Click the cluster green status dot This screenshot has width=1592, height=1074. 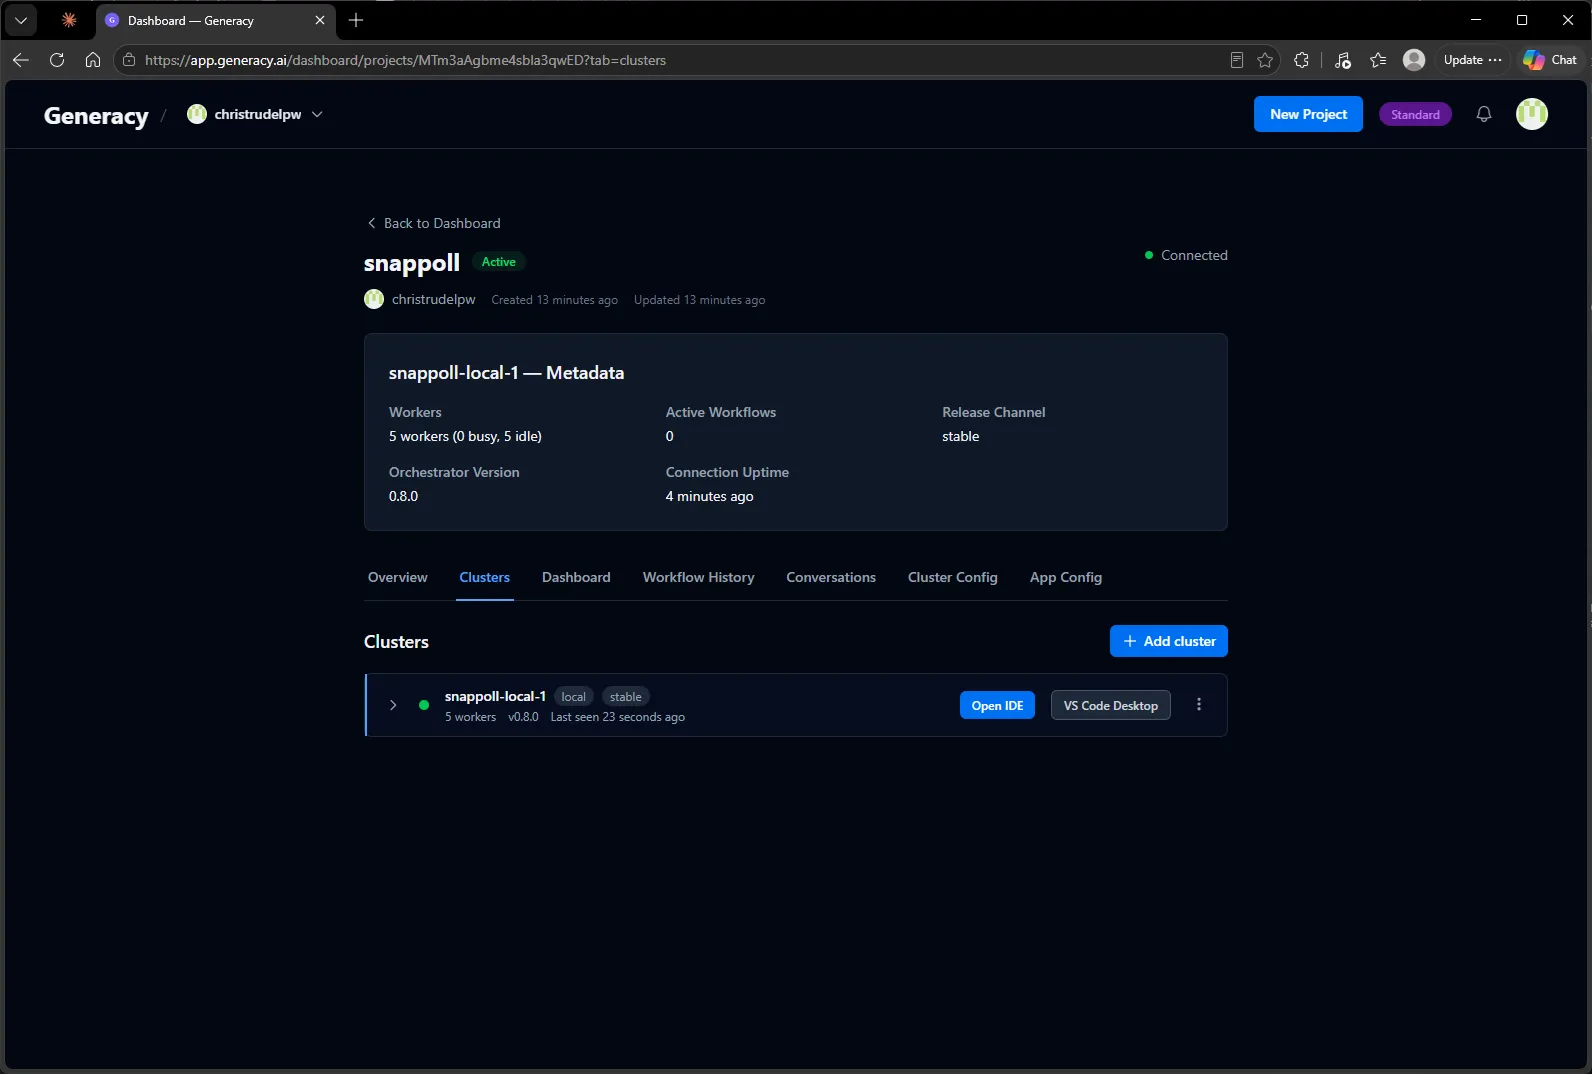pos(424,705)
